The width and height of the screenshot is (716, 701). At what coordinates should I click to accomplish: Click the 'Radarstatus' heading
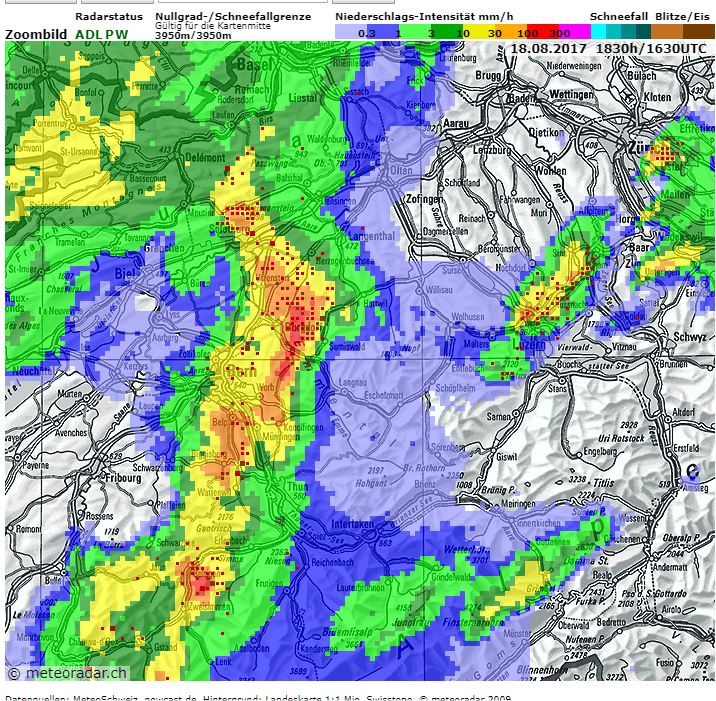pos(109,16)
